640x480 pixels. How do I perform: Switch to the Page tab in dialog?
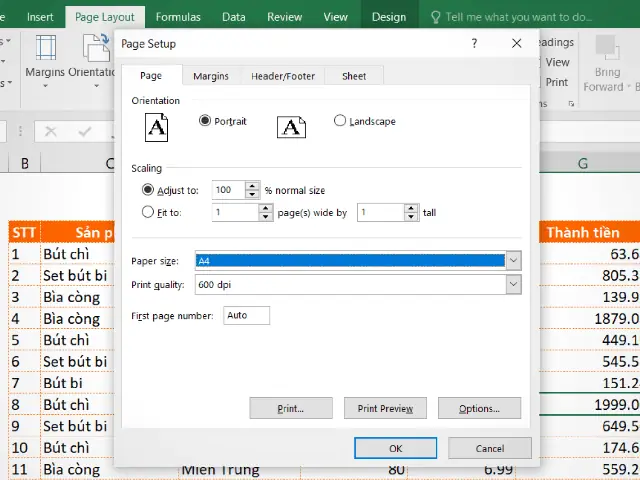[x=151, y=76]
